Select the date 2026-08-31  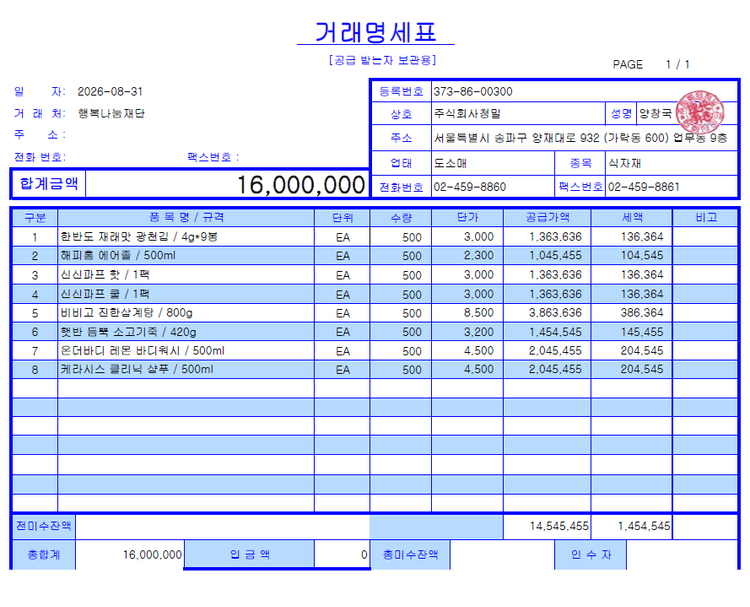click(x=110, y=91)
